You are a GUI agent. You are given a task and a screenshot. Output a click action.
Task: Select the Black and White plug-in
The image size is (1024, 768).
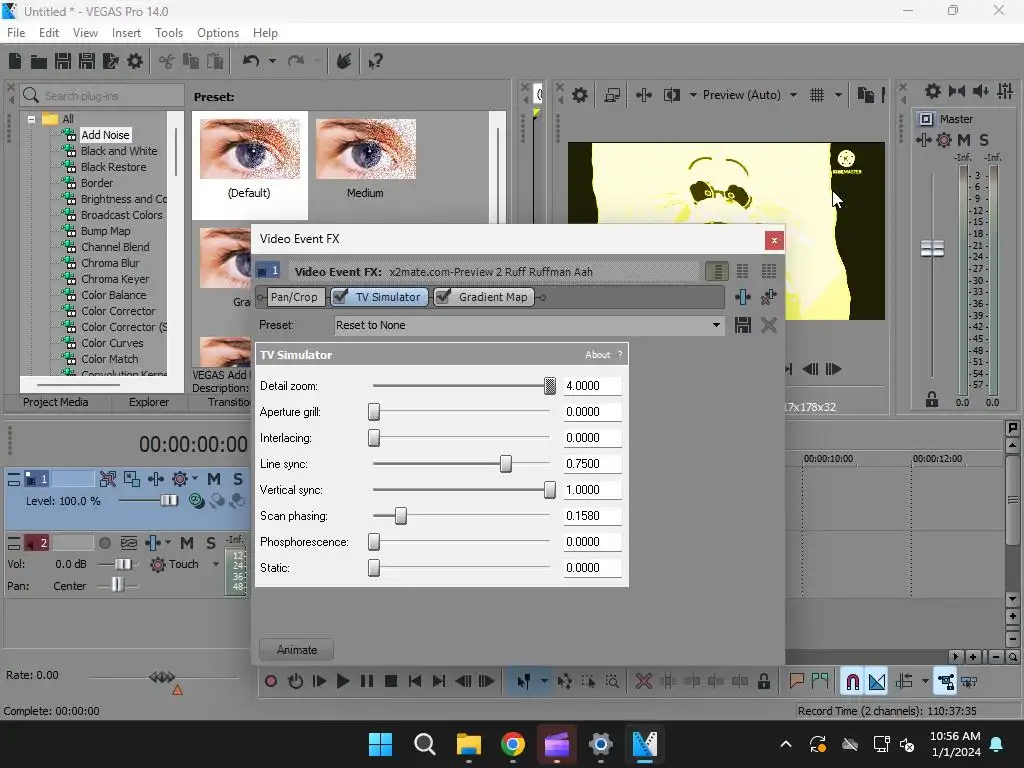point(119,151)
